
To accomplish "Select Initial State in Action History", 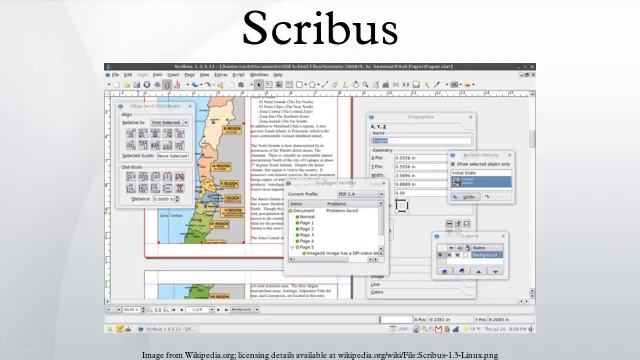I will (481, 173).
